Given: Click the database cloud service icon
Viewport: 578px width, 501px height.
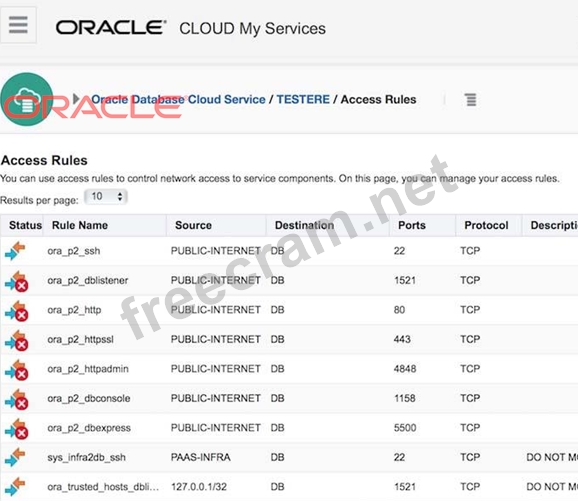Looking at the screenshot, I should tap(27, 99).
